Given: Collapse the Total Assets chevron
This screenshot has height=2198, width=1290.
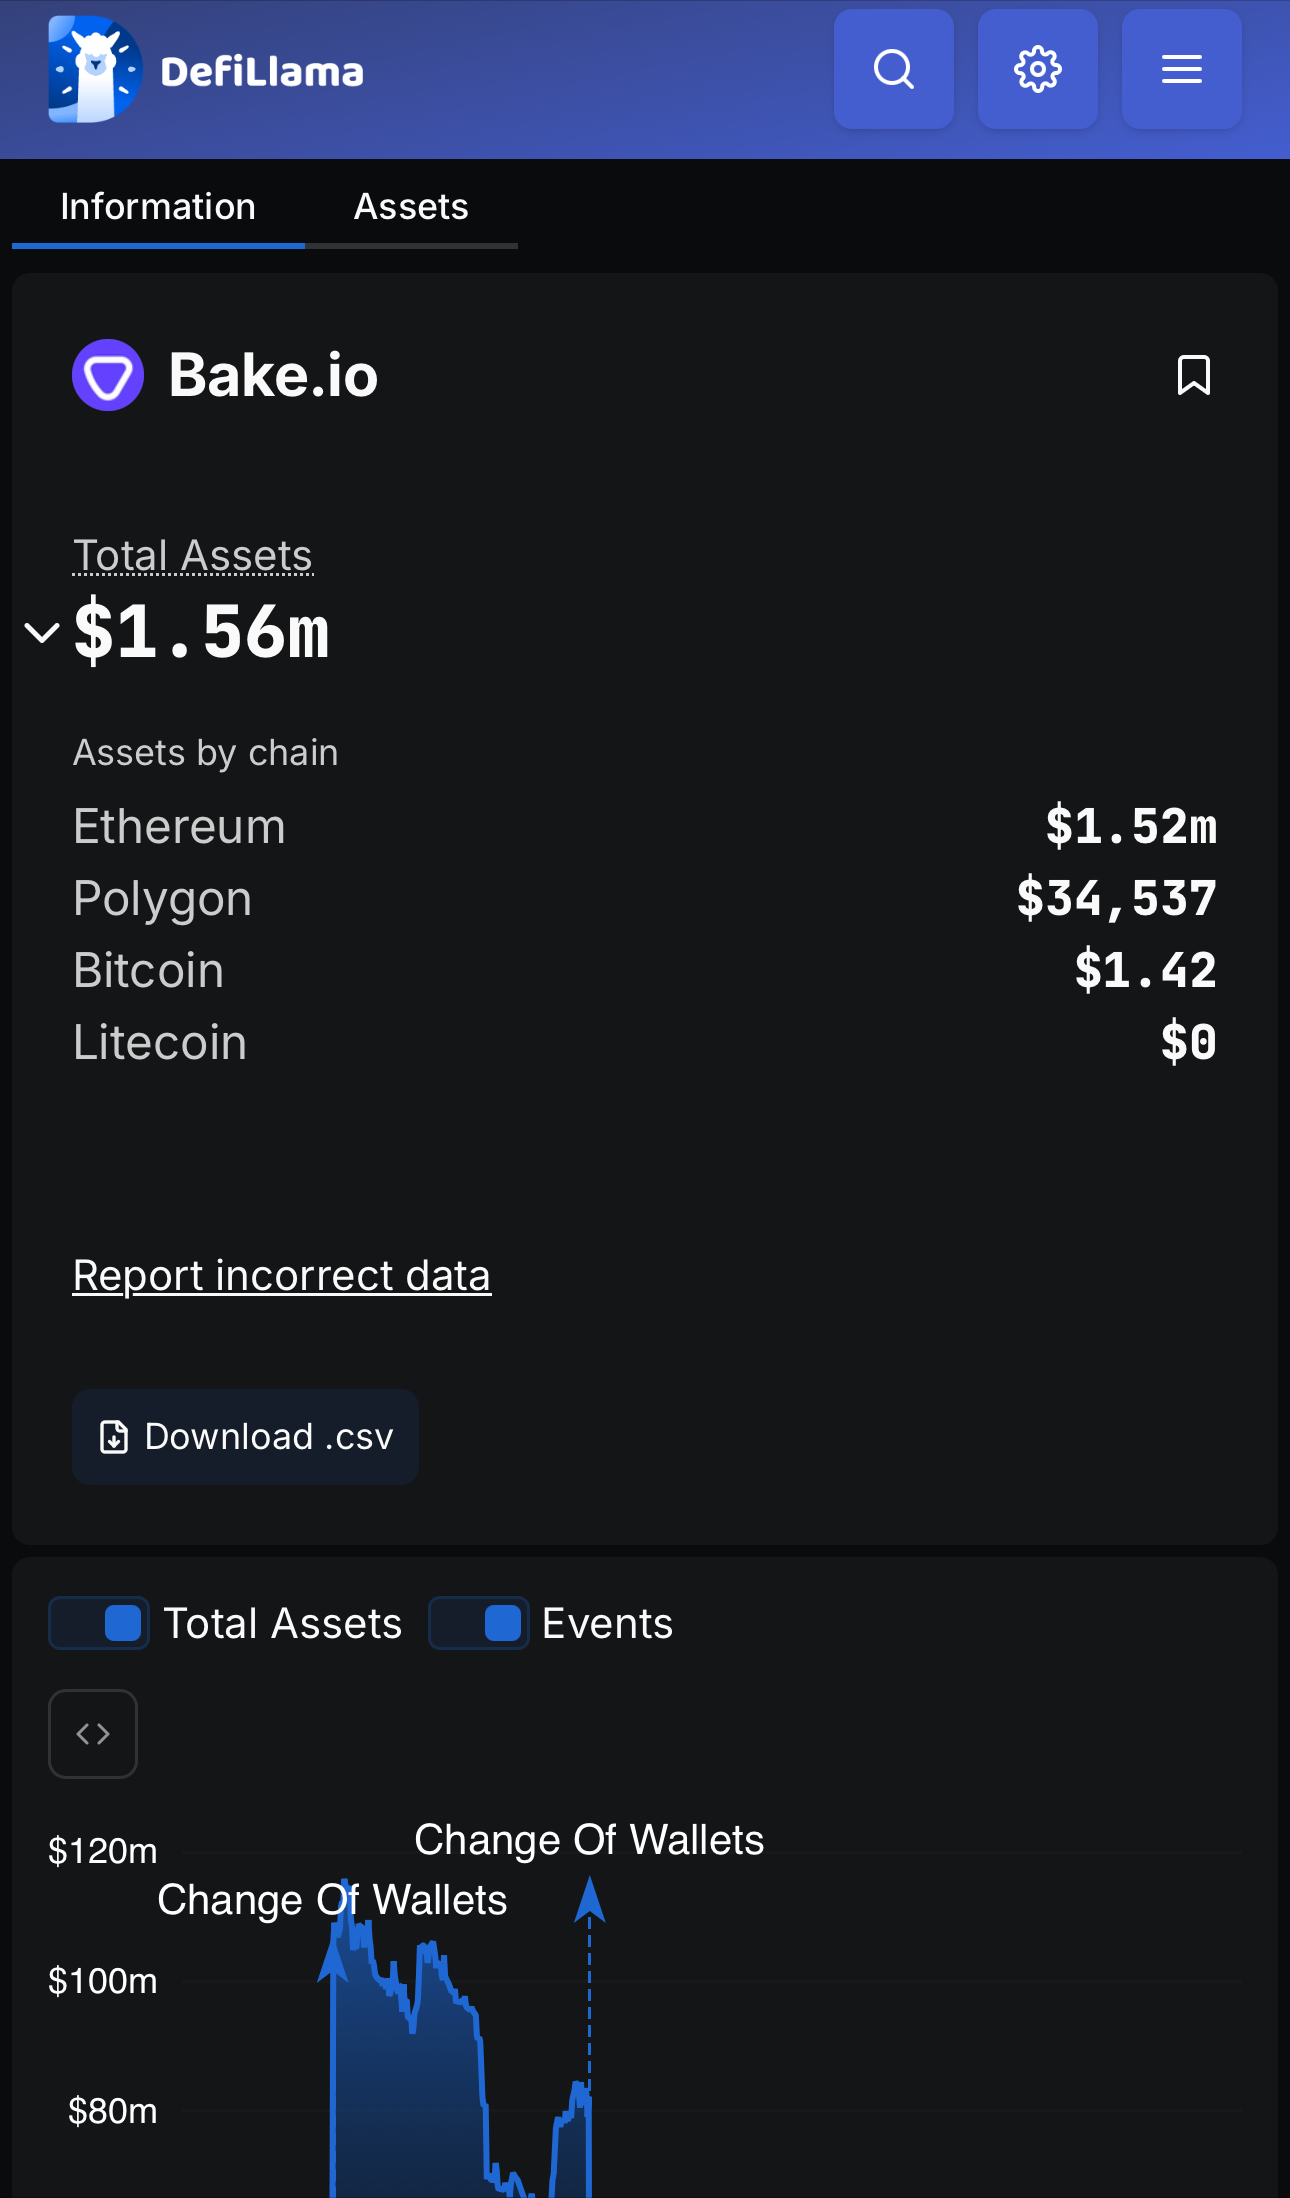Looking at the screenshot, I should coord(41,632).
